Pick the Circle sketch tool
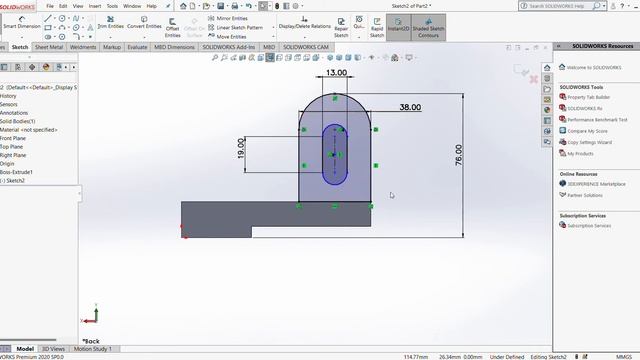640x360 pixels. coord(62,18)
